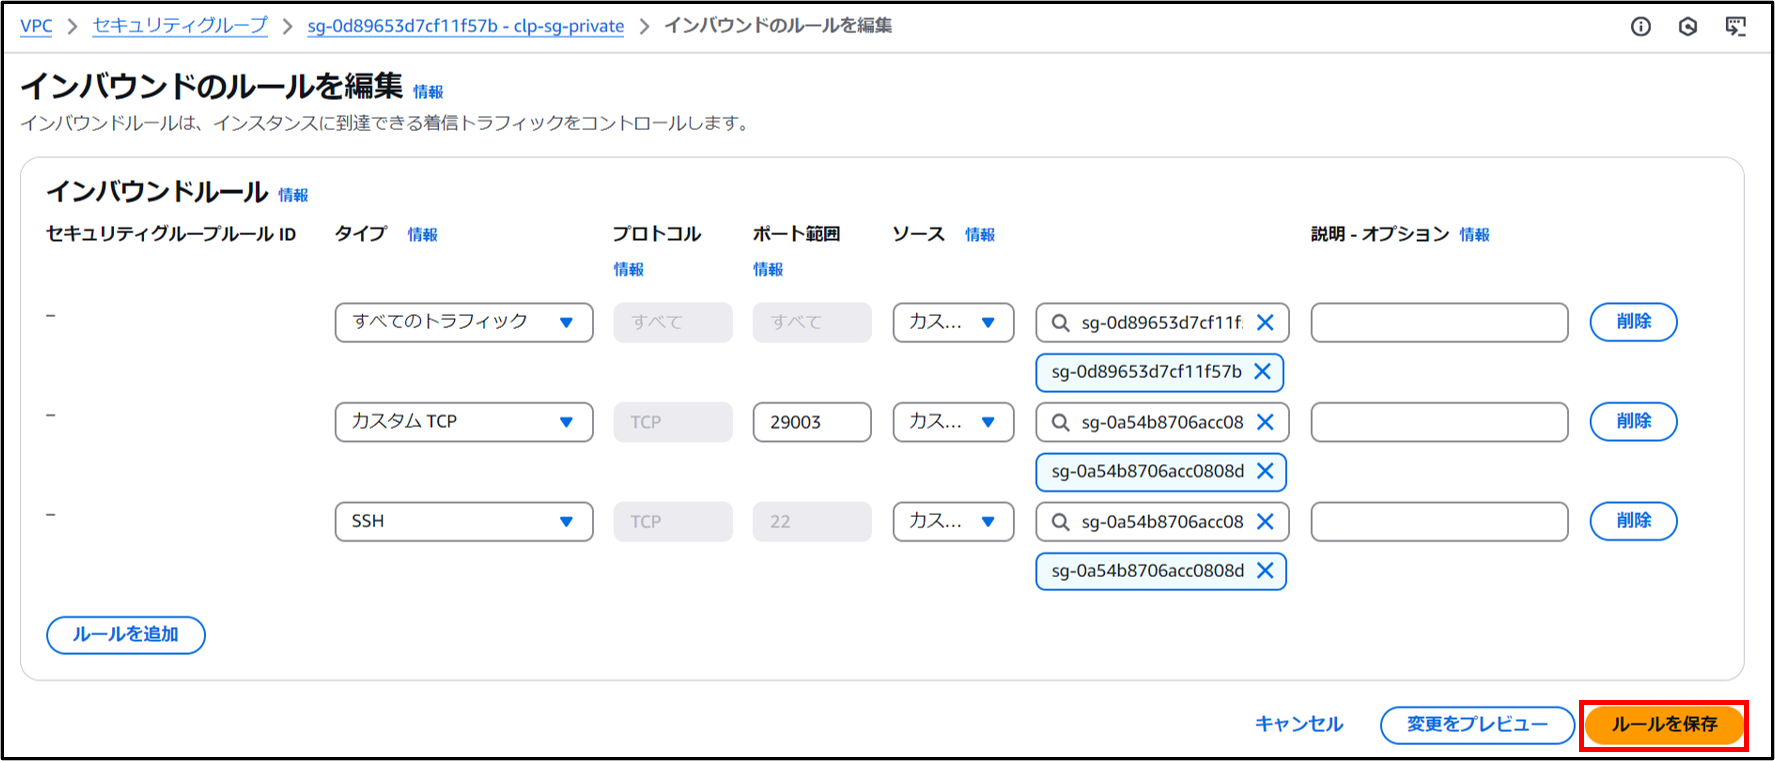Click the port range field containing 29003
Viewport: 1775px width, 761px height.
point(811,422)
